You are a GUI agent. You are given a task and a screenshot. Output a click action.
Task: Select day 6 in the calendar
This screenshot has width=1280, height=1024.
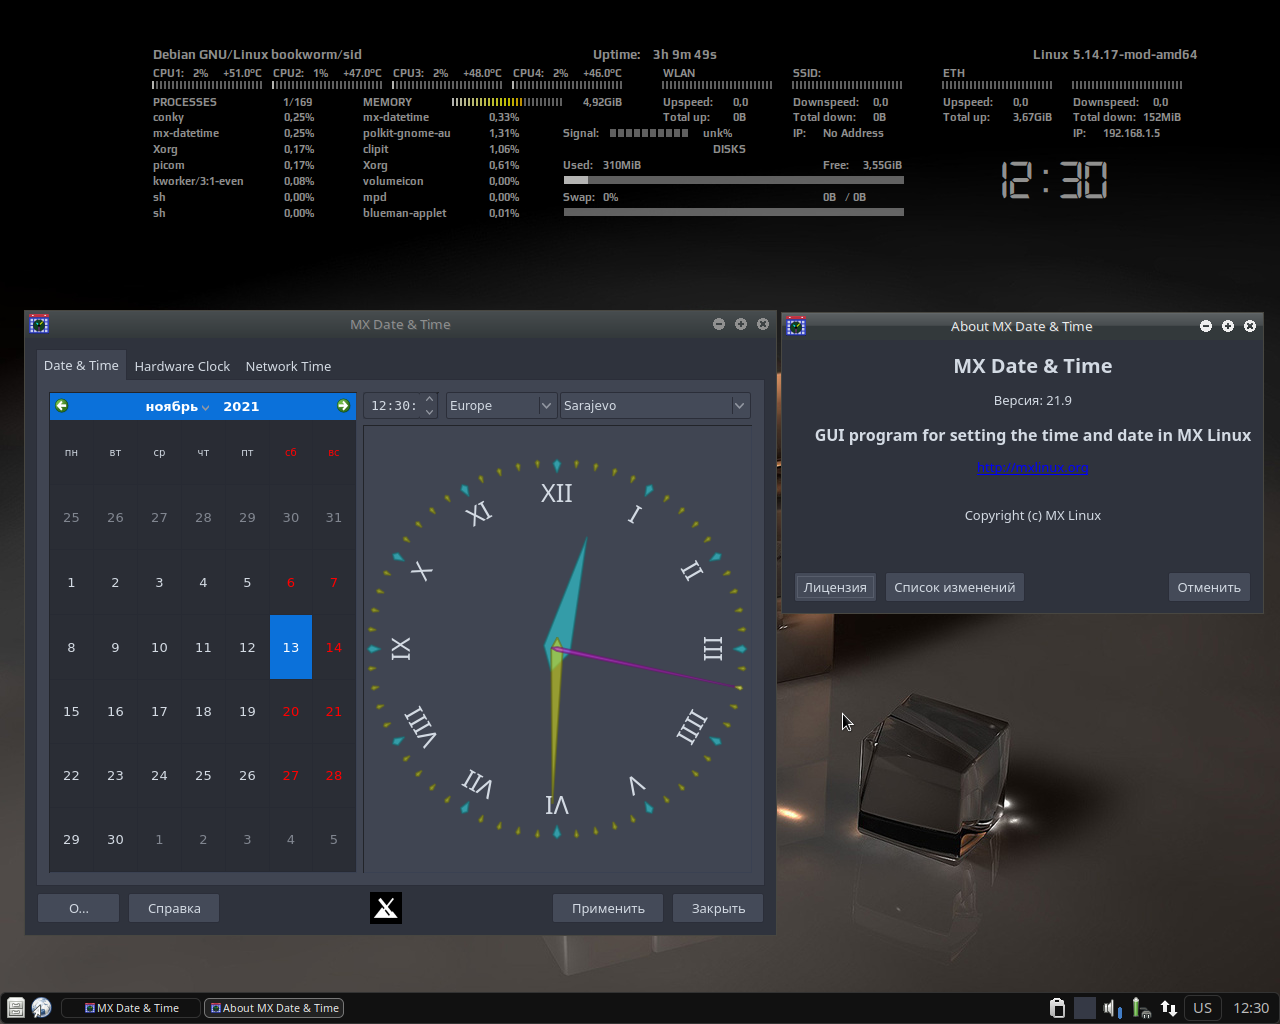(291, 582)
